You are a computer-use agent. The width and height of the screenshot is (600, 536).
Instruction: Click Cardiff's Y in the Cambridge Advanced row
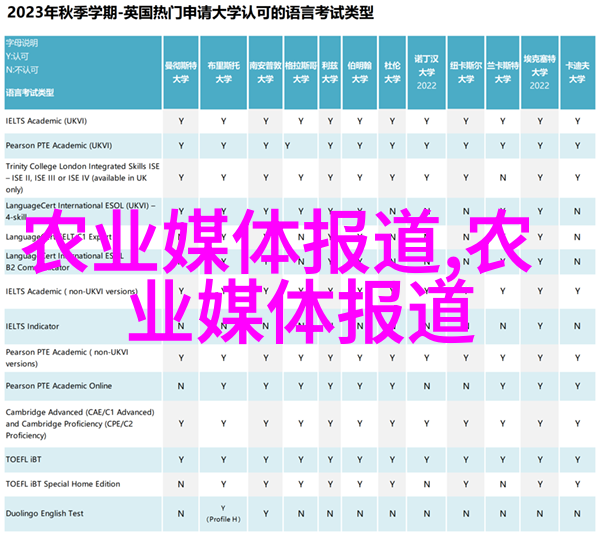[x=577, y=424]
